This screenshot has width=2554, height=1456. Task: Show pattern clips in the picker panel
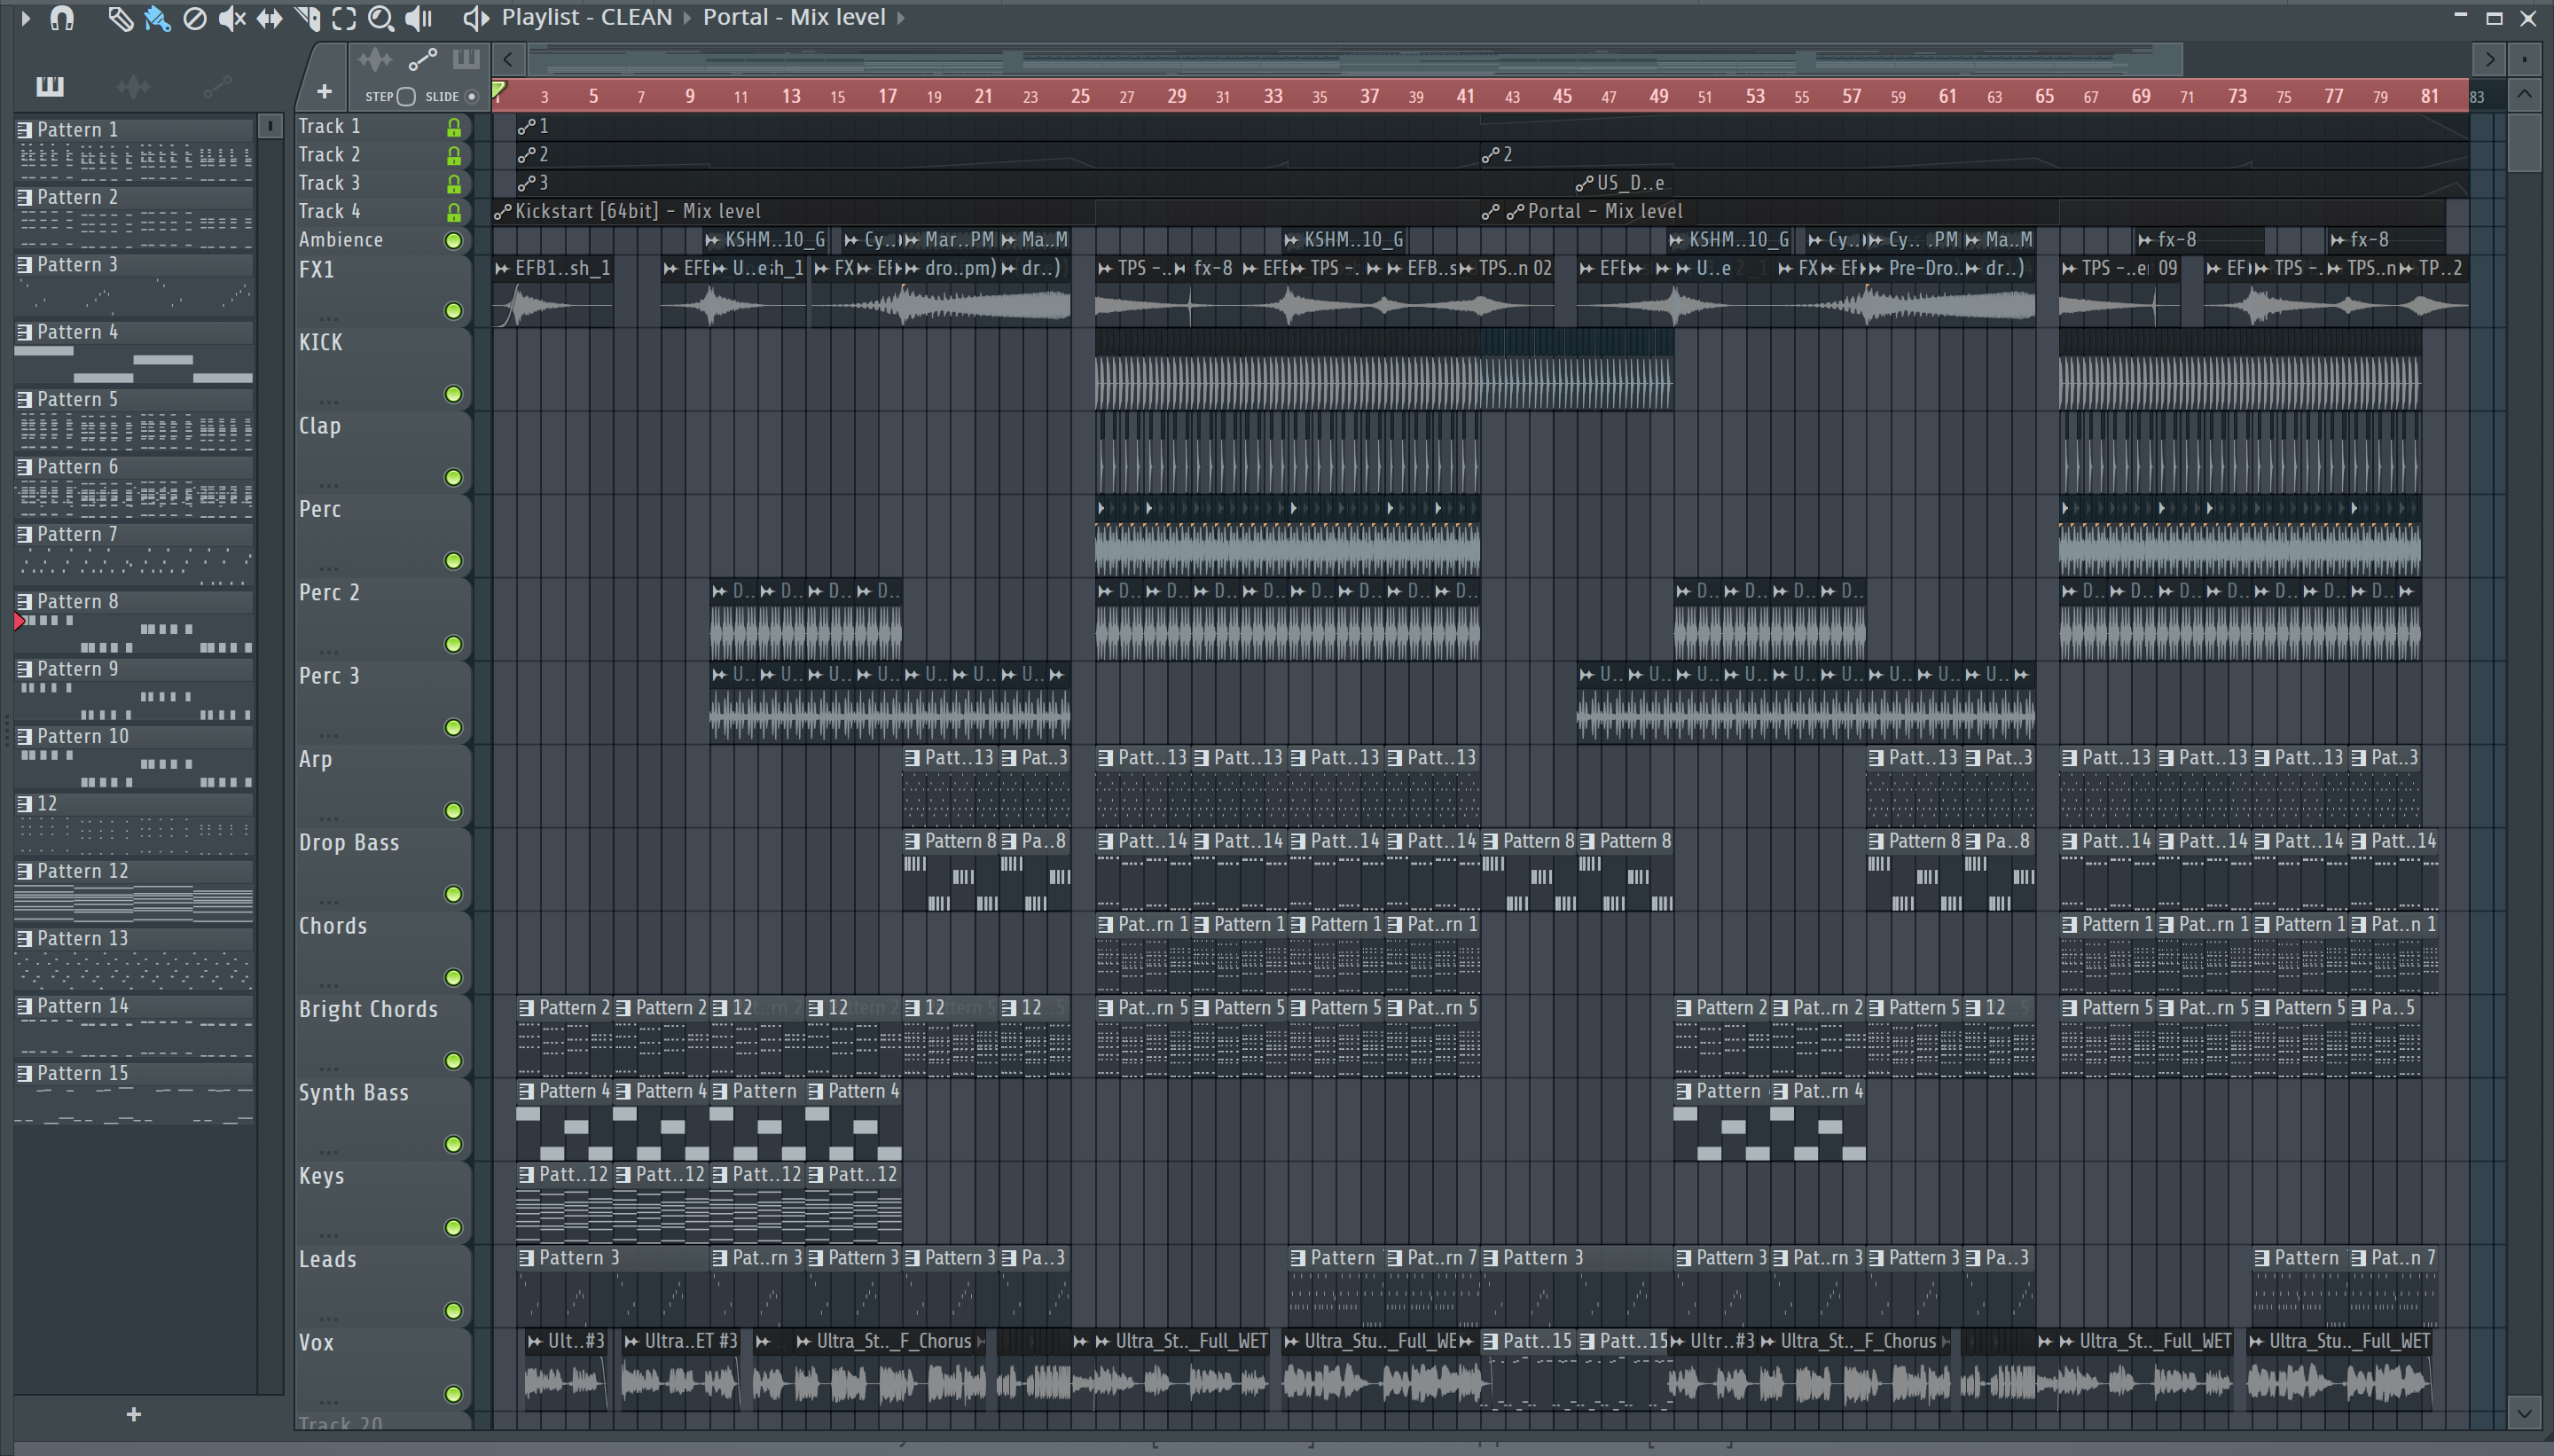click(49, 86)
